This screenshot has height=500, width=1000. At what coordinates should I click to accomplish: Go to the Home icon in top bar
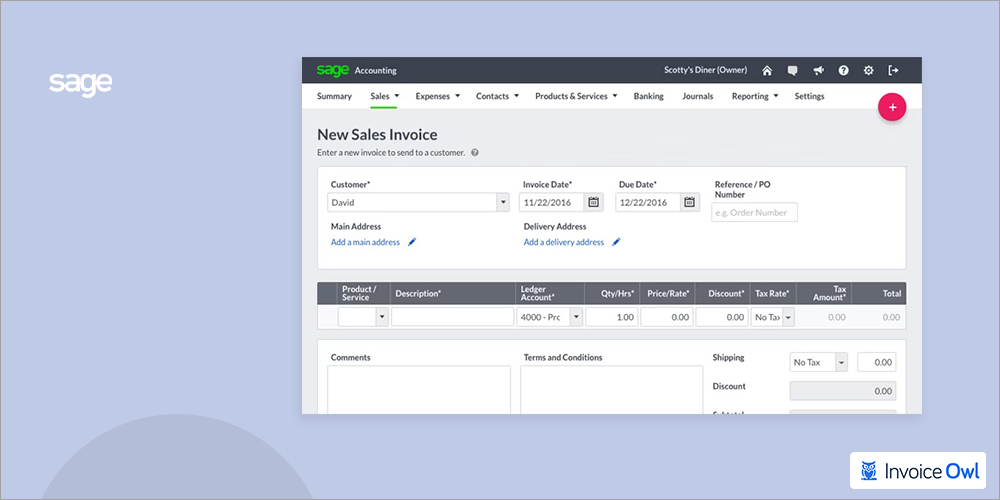[x=767, y=71]
